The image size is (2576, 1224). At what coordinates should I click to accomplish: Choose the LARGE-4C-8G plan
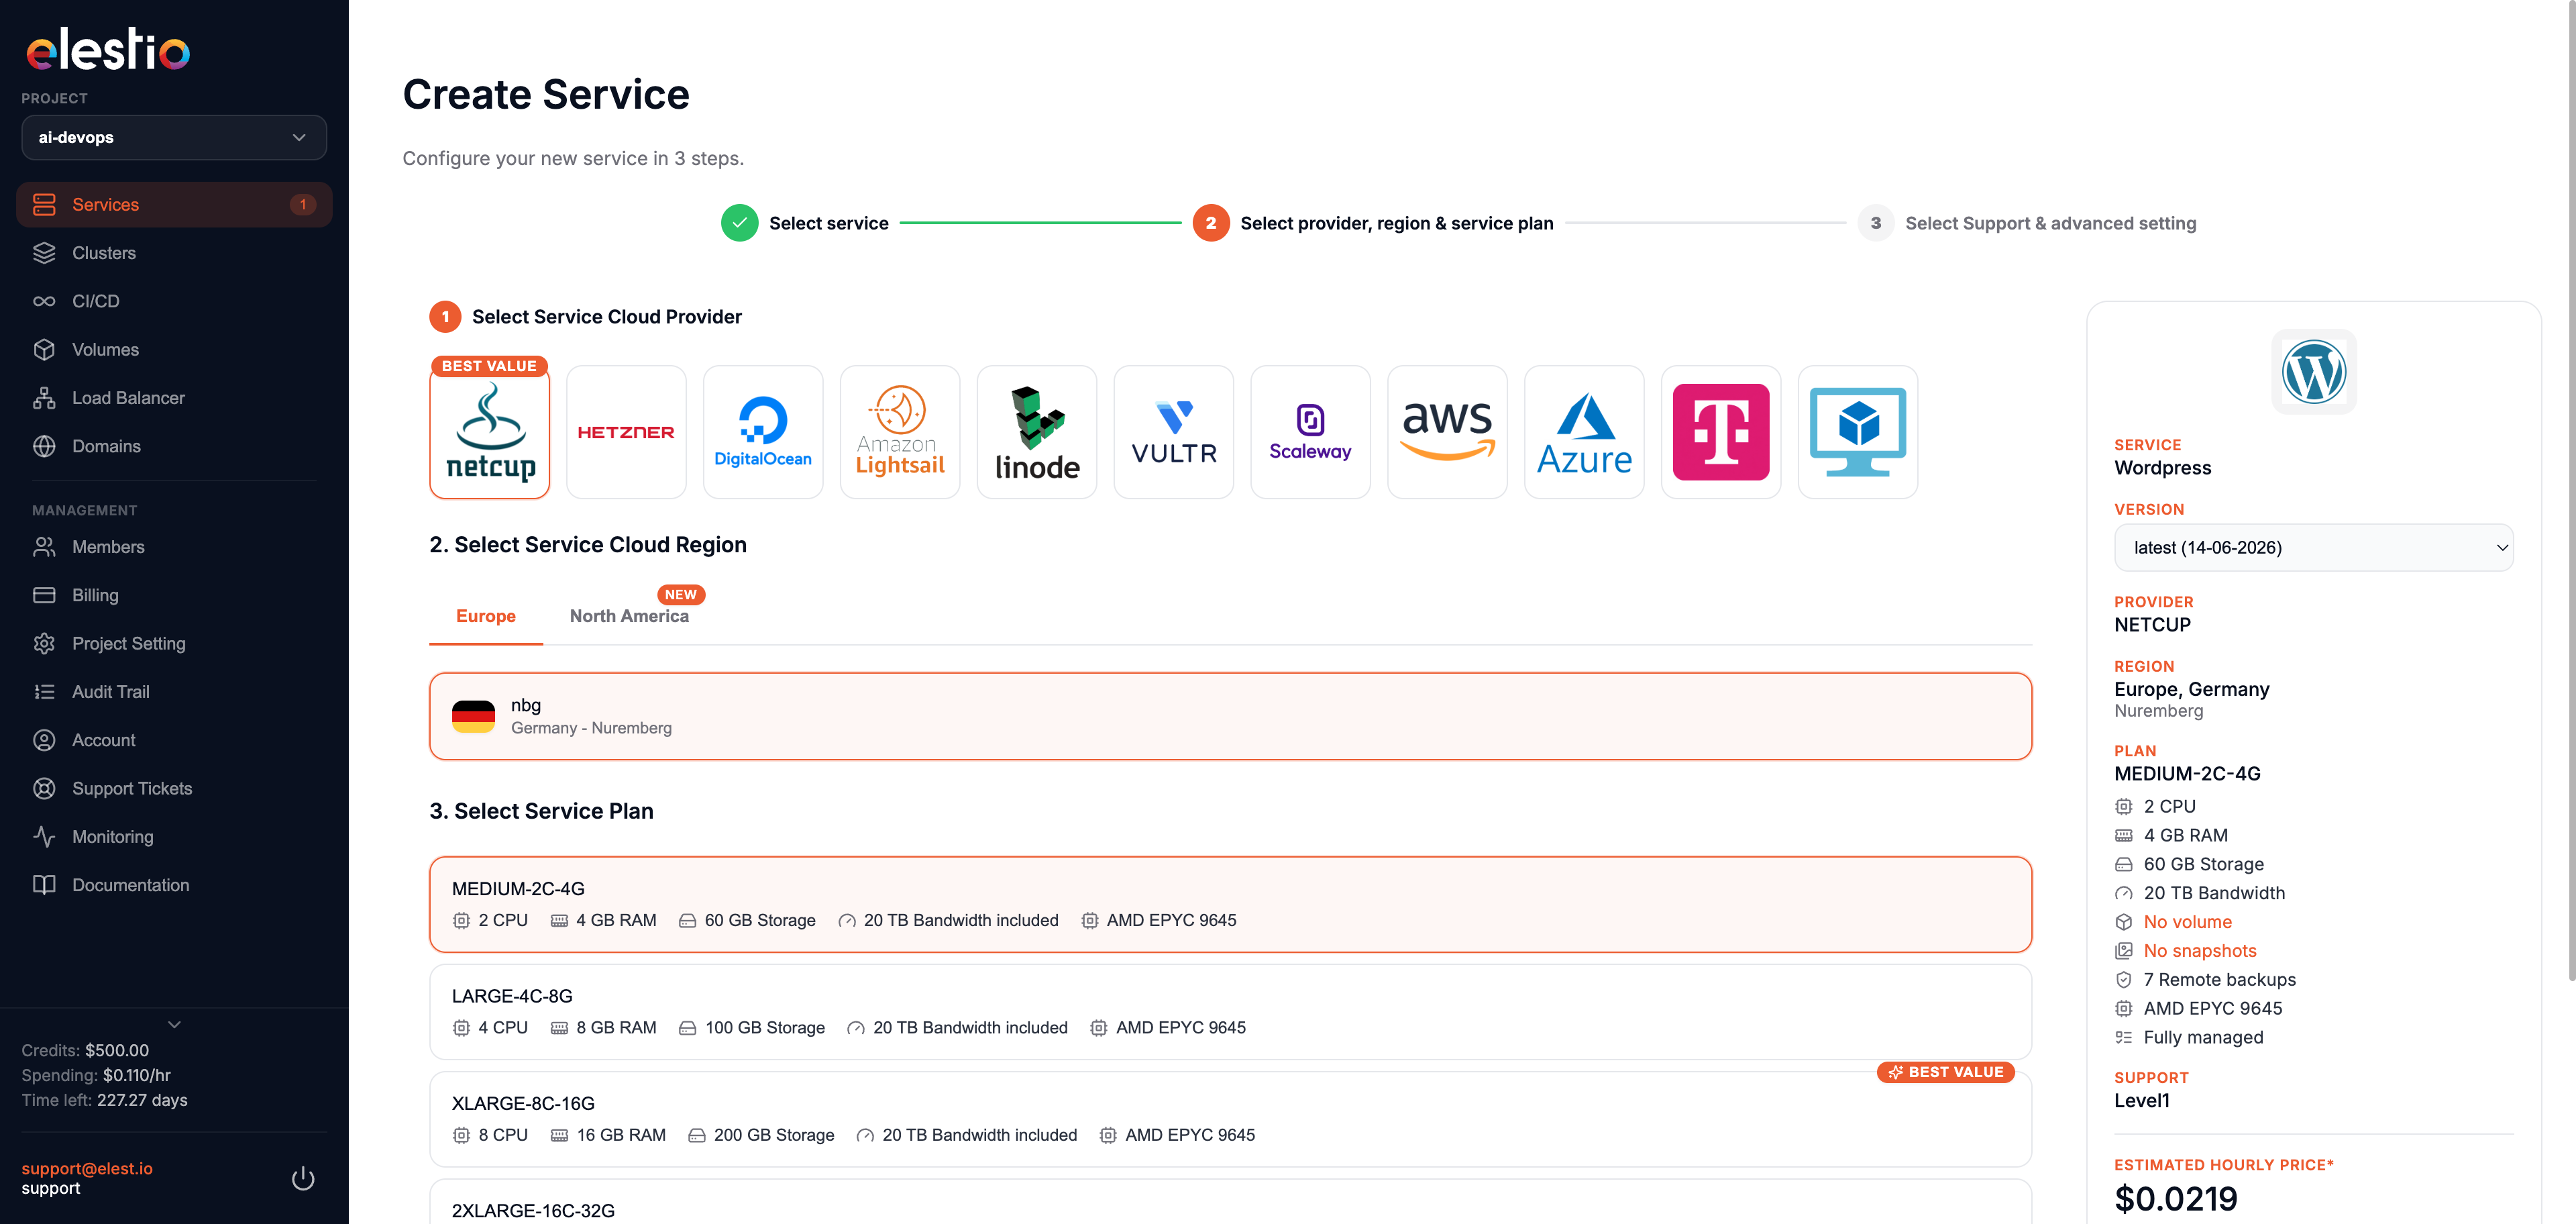(x=1230, y=1011)
